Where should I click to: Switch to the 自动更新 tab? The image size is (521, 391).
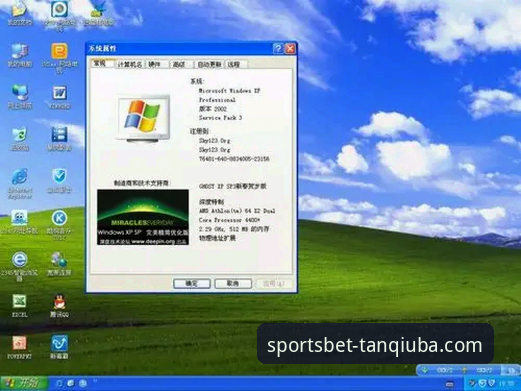tap(209, 65)
